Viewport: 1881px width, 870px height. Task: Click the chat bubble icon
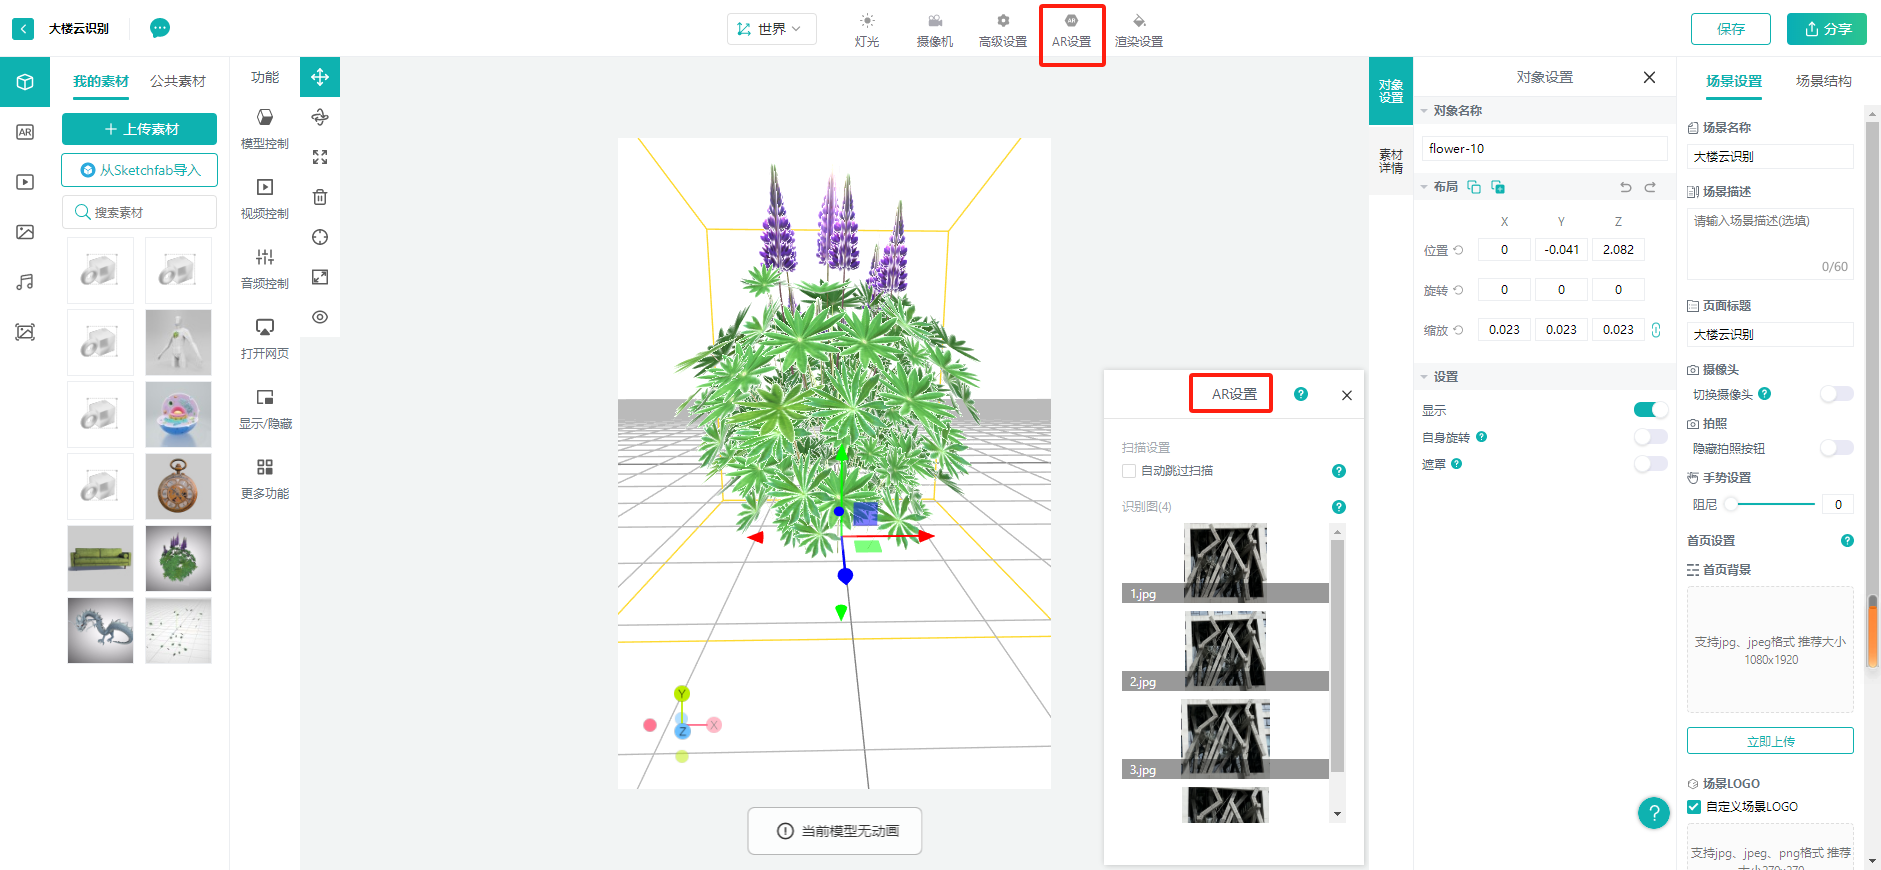(160, 28)
